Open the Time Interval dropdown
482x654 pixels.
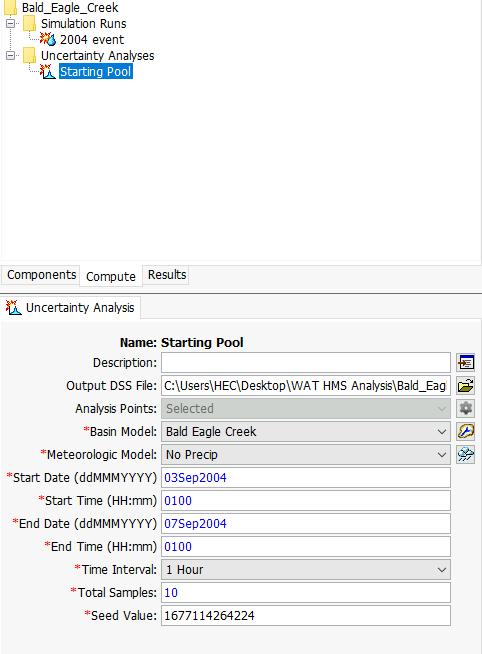pyautogui.click(x=306, y=569)
